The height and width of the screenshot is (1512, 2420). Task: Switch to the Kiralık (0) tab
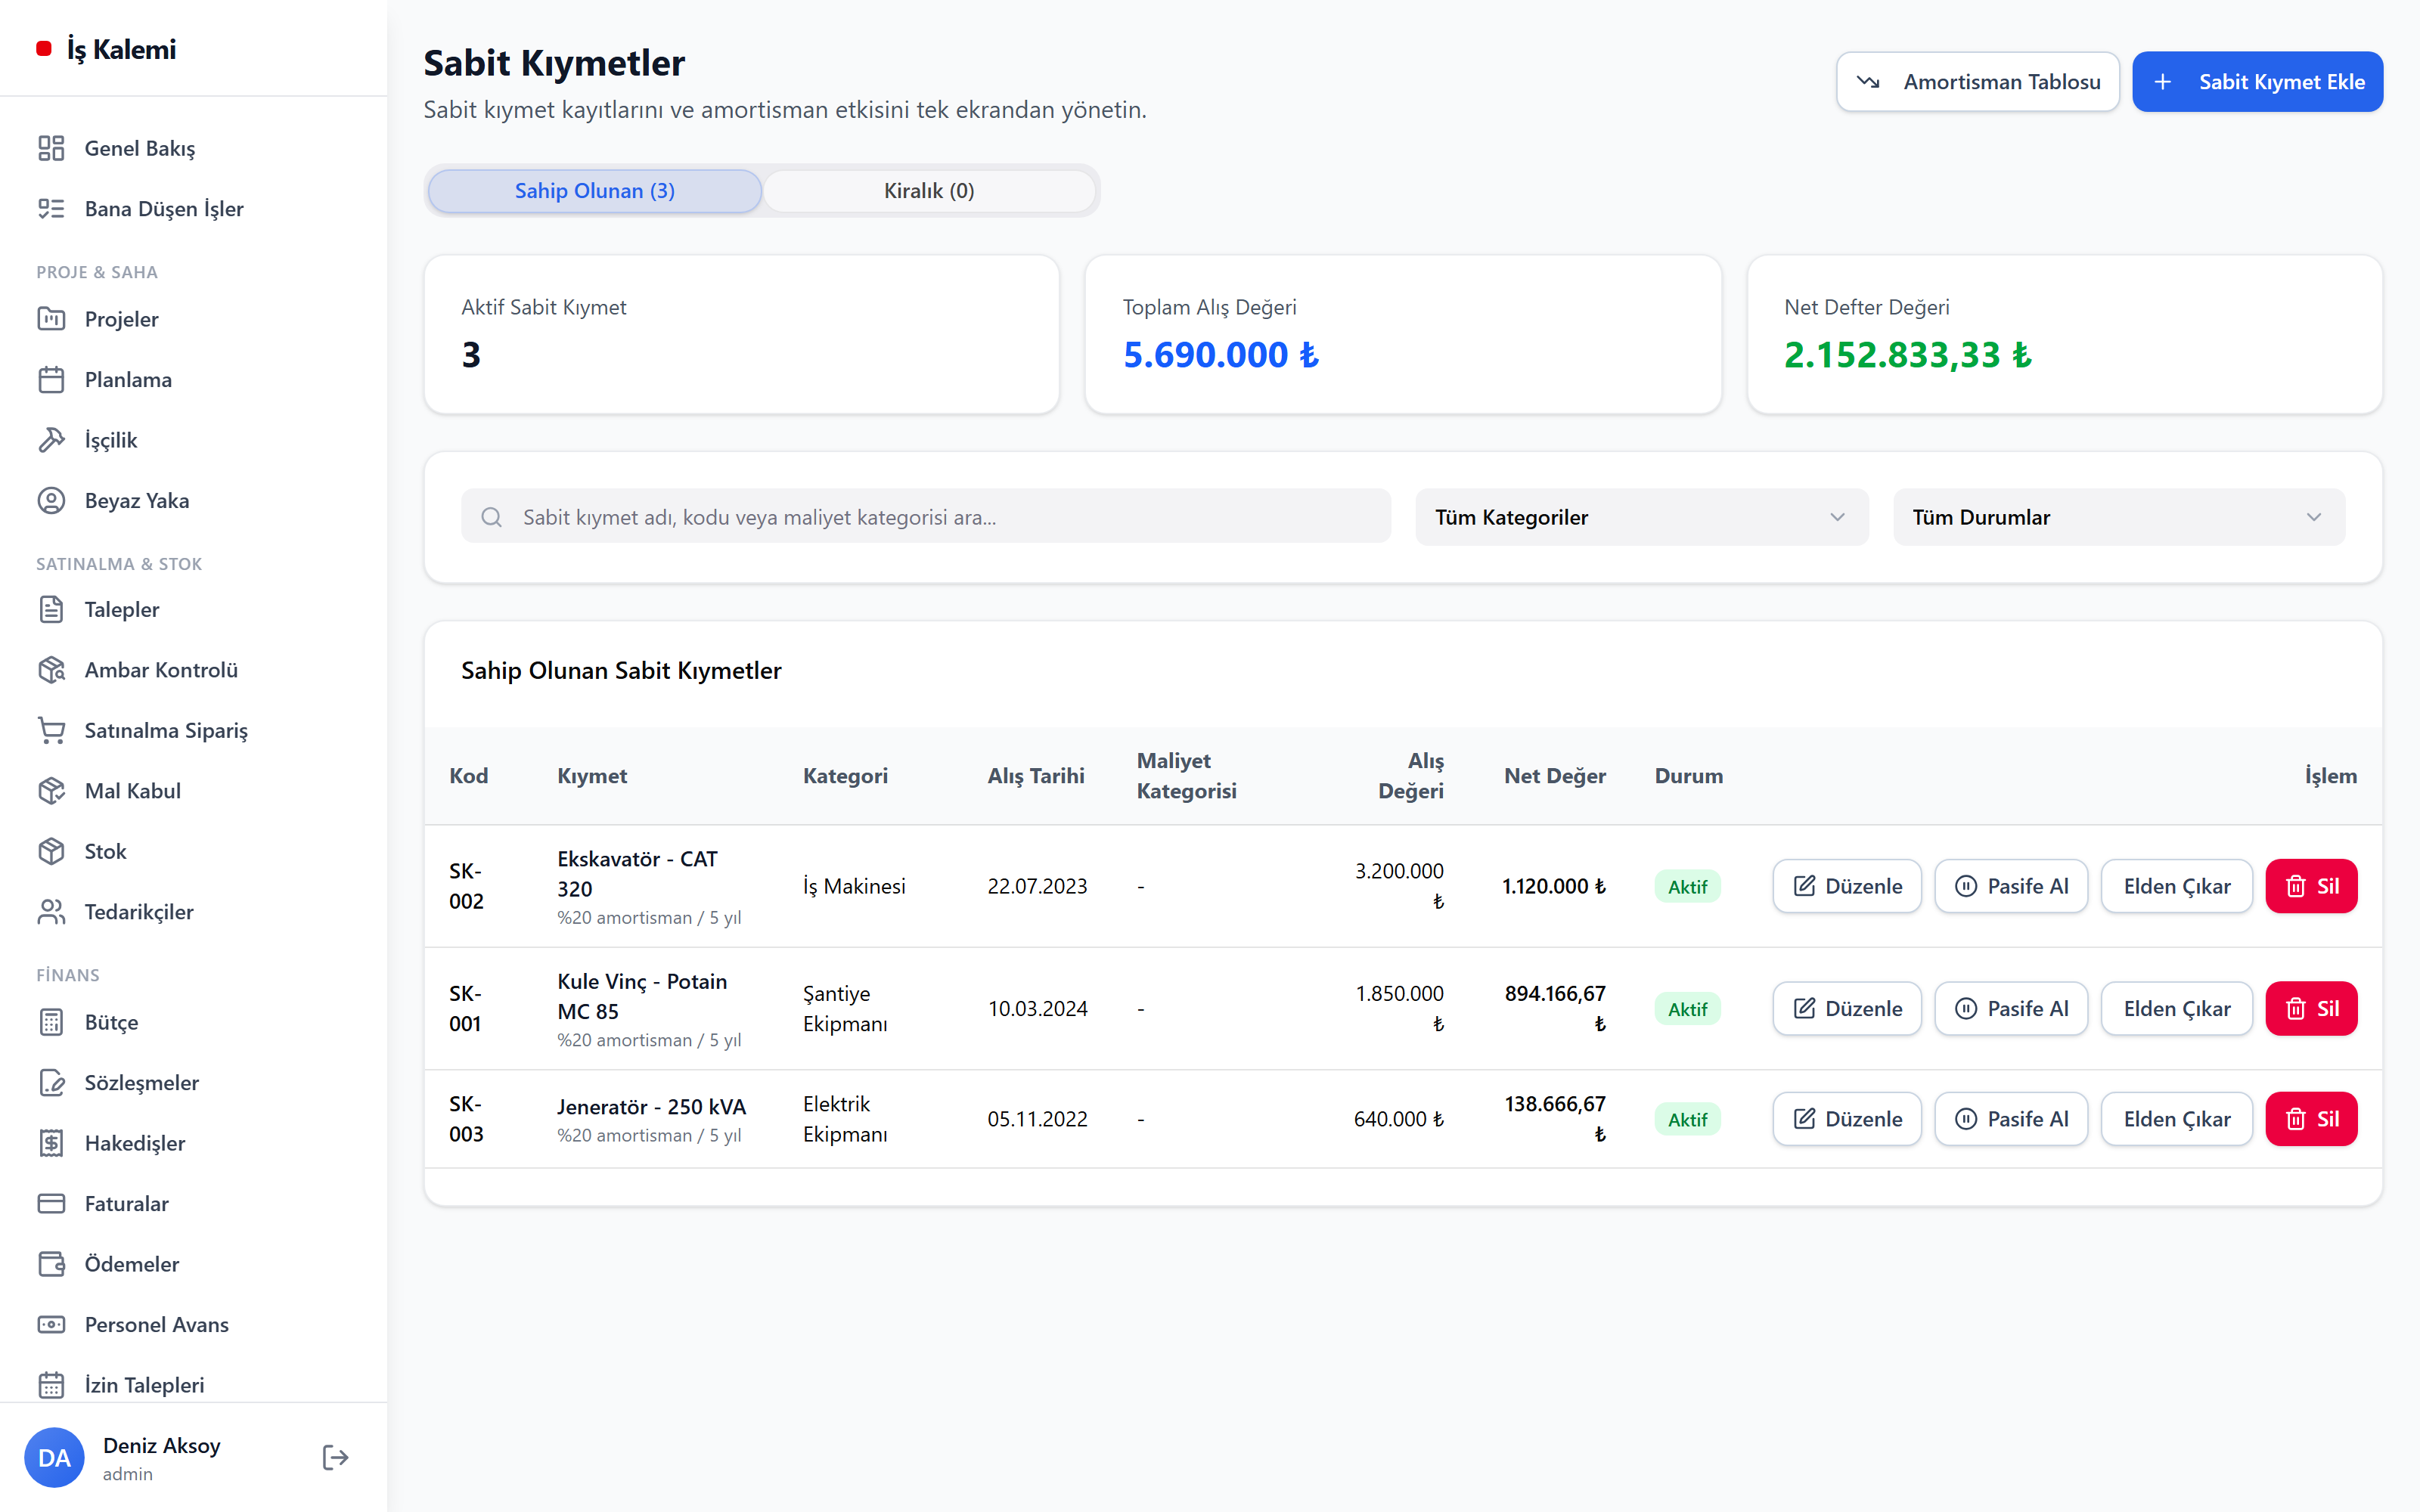click(929, 190)
